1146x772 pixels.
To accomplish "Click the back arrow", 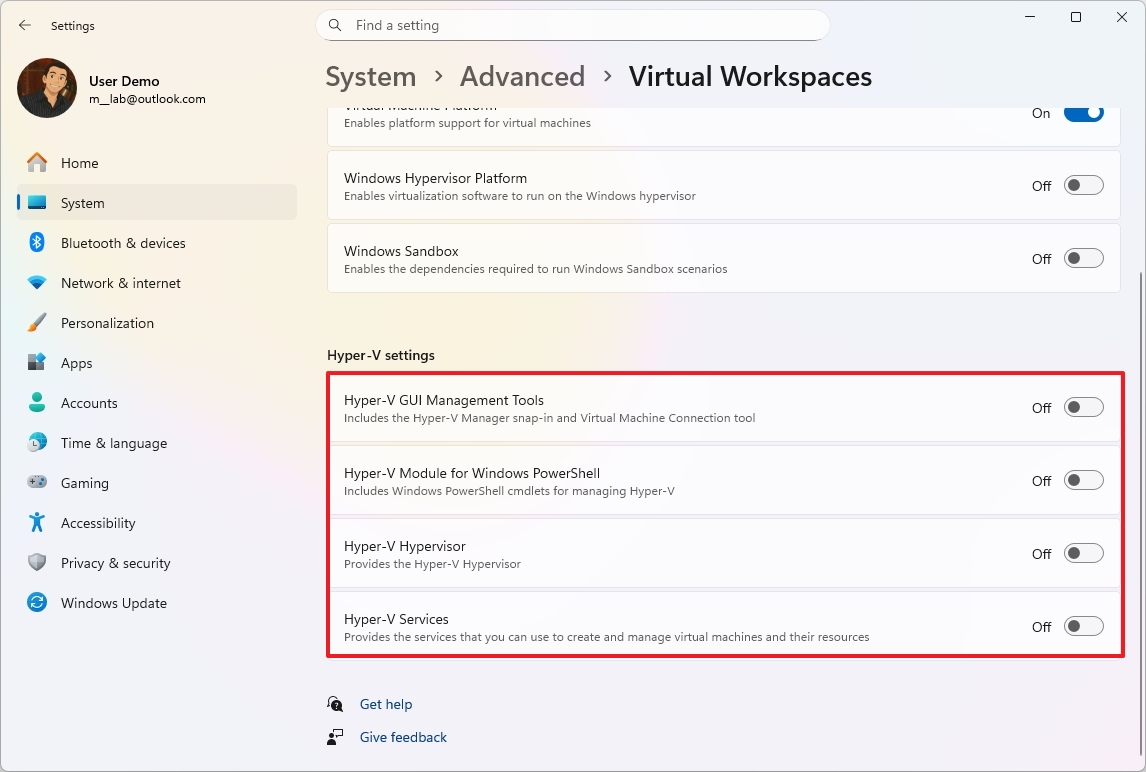I will tap(24, 25).
